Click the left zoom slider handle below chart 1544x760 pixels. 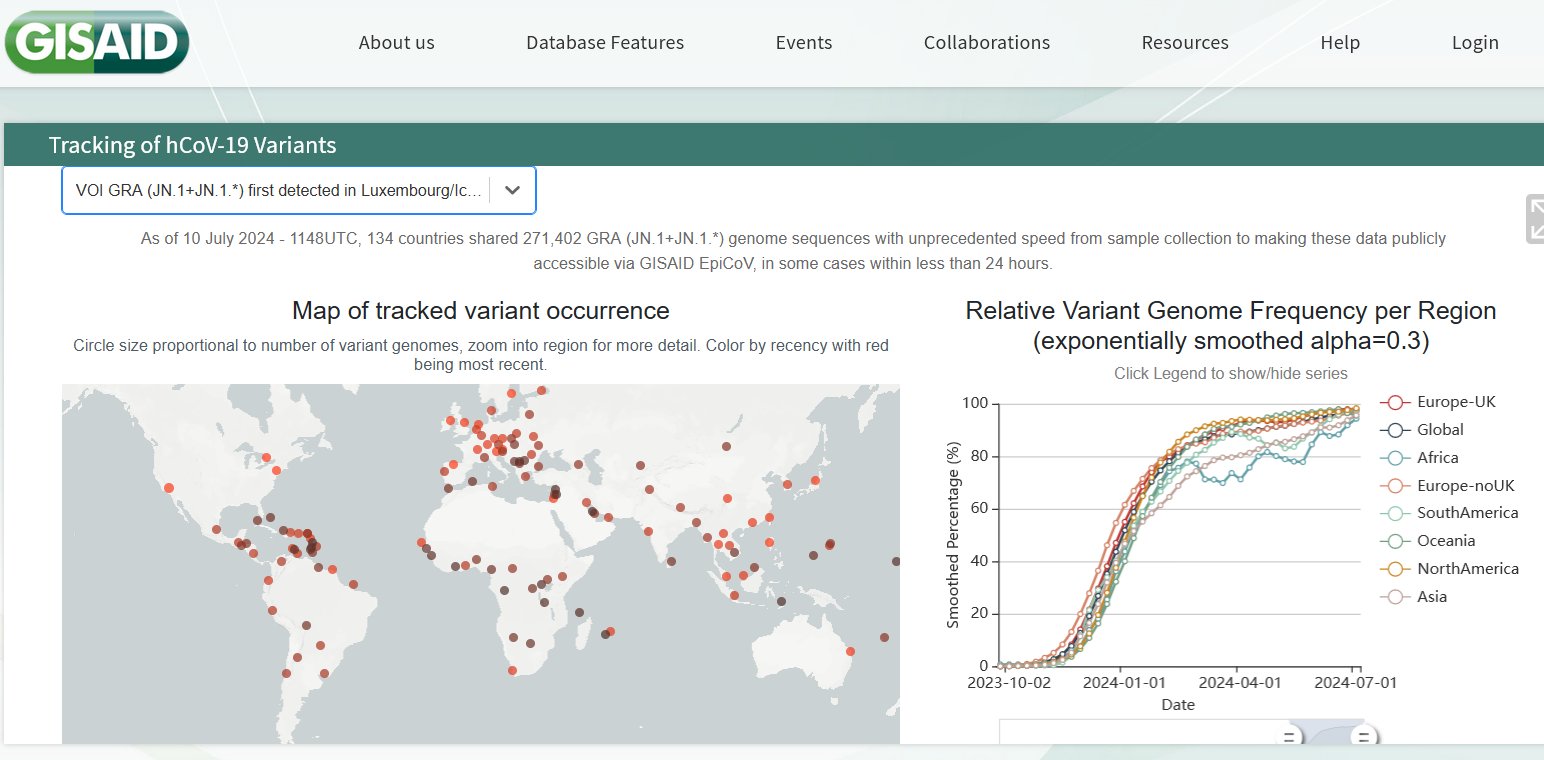coord(1289,737)
